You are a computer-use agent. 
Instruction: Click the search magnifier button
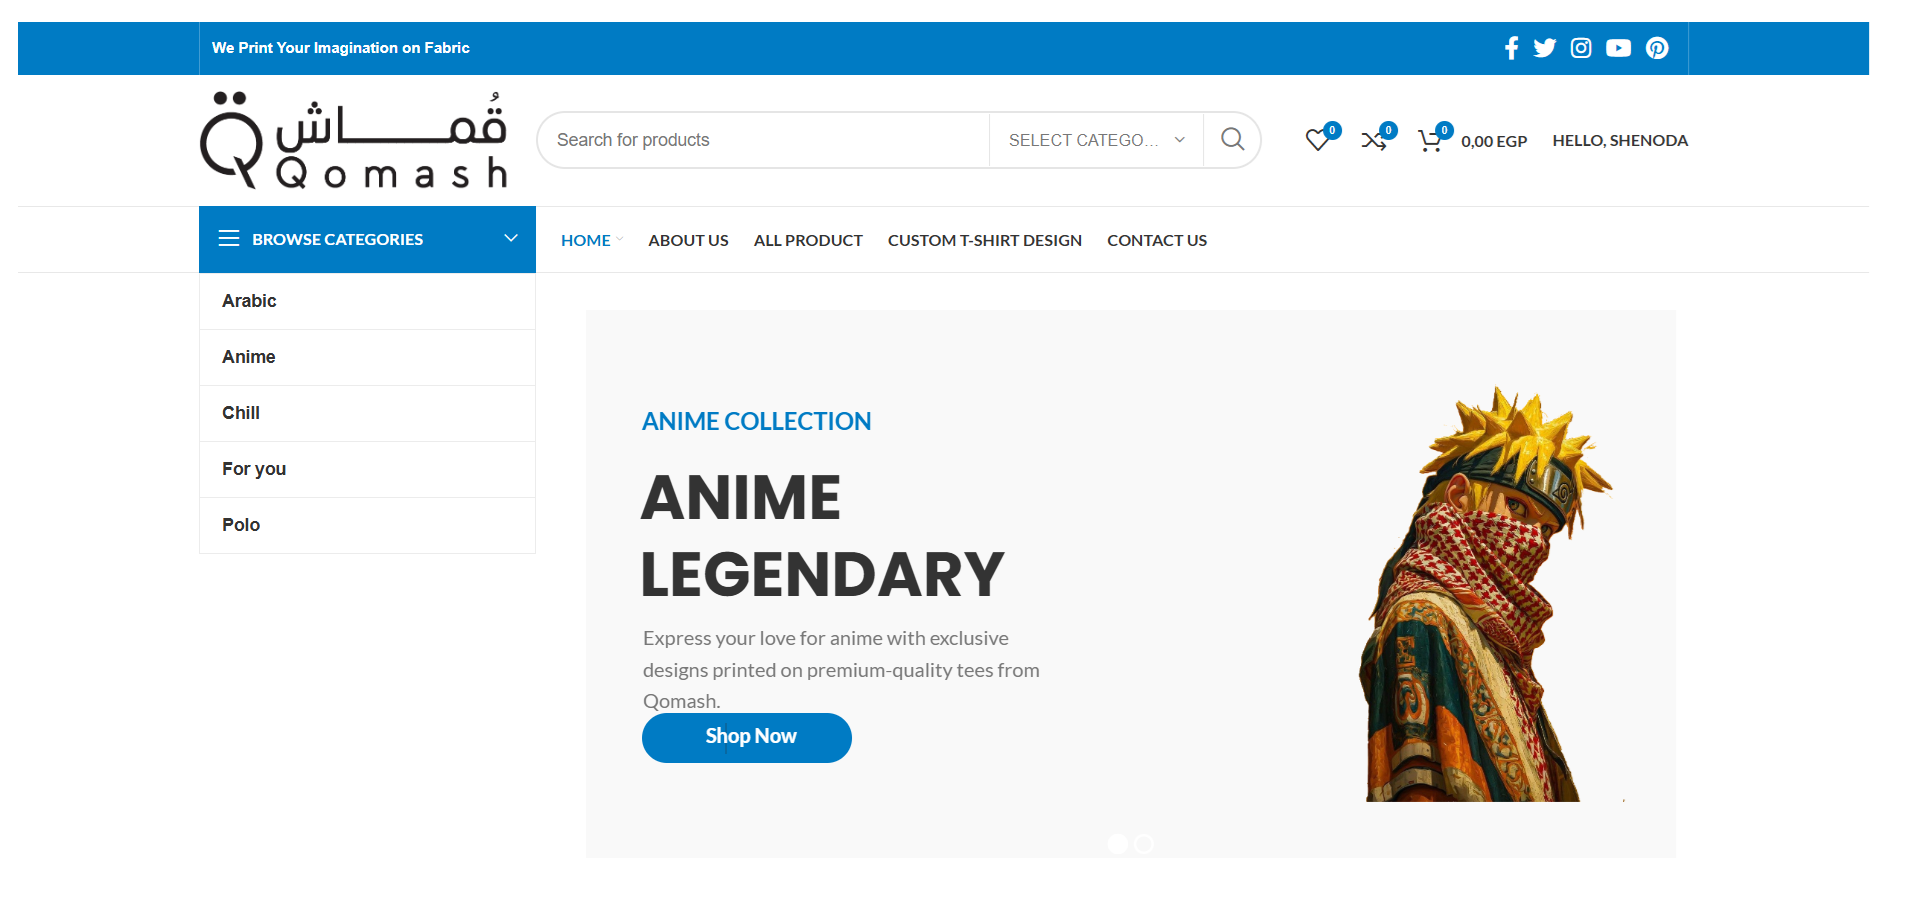pos(1232,140)
